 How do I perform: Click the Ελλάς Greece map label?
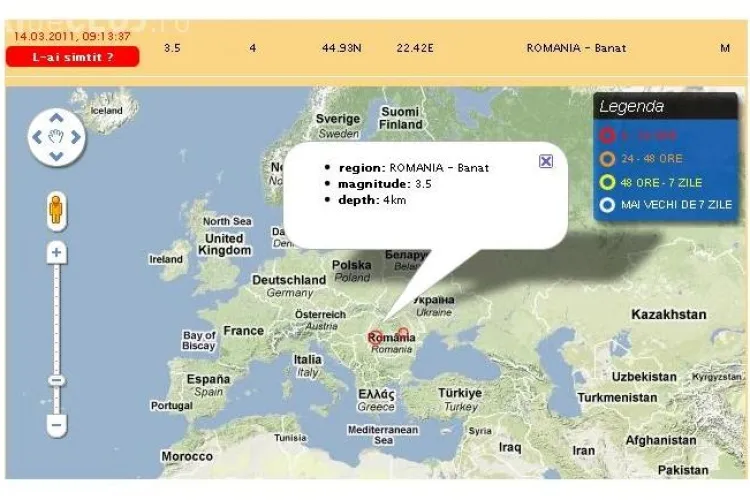[x=376, y=400]
